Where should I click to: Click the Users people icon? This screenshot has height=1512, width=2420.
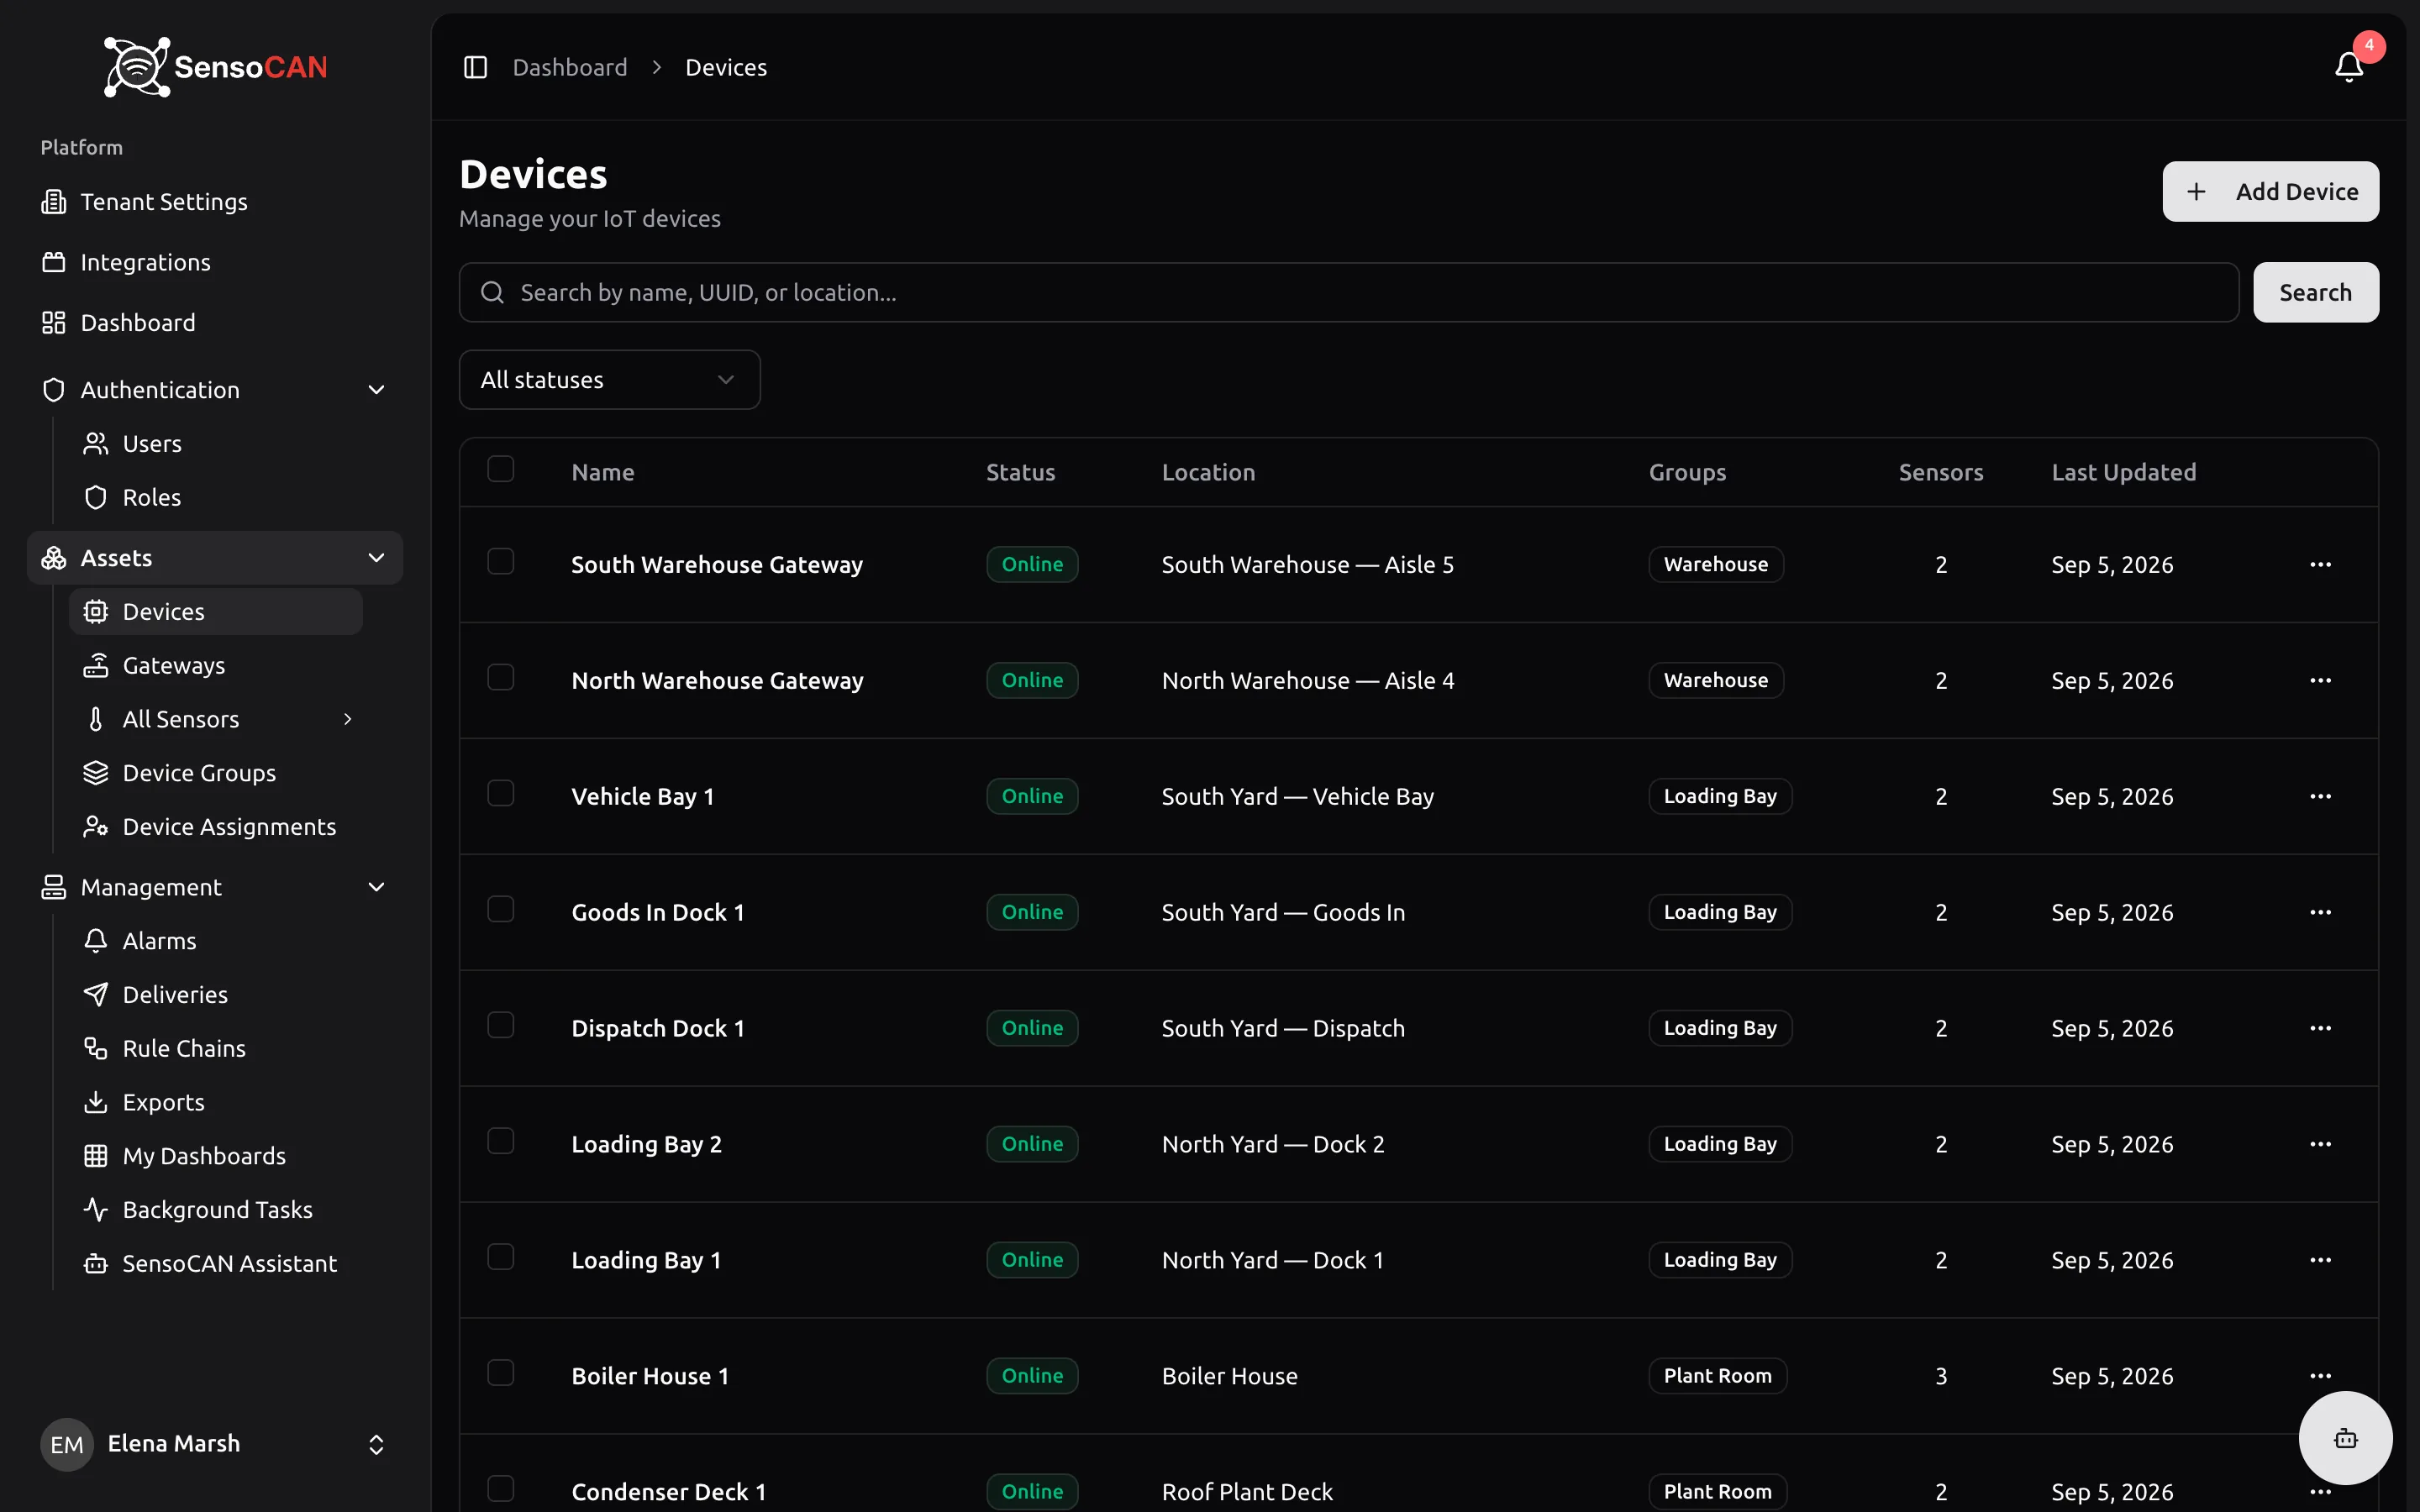pos(96,443)
